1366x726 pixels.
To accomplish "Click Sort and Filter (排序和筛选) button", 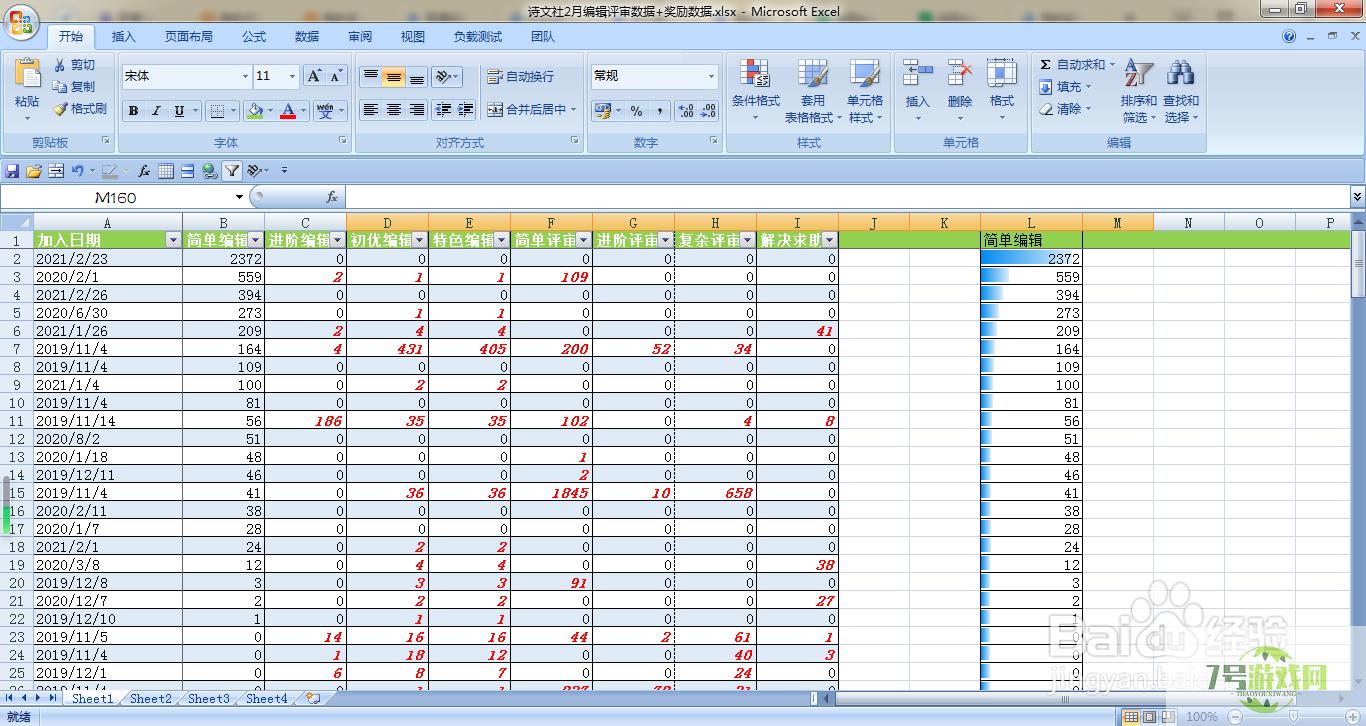I will tap(1138, 90).
